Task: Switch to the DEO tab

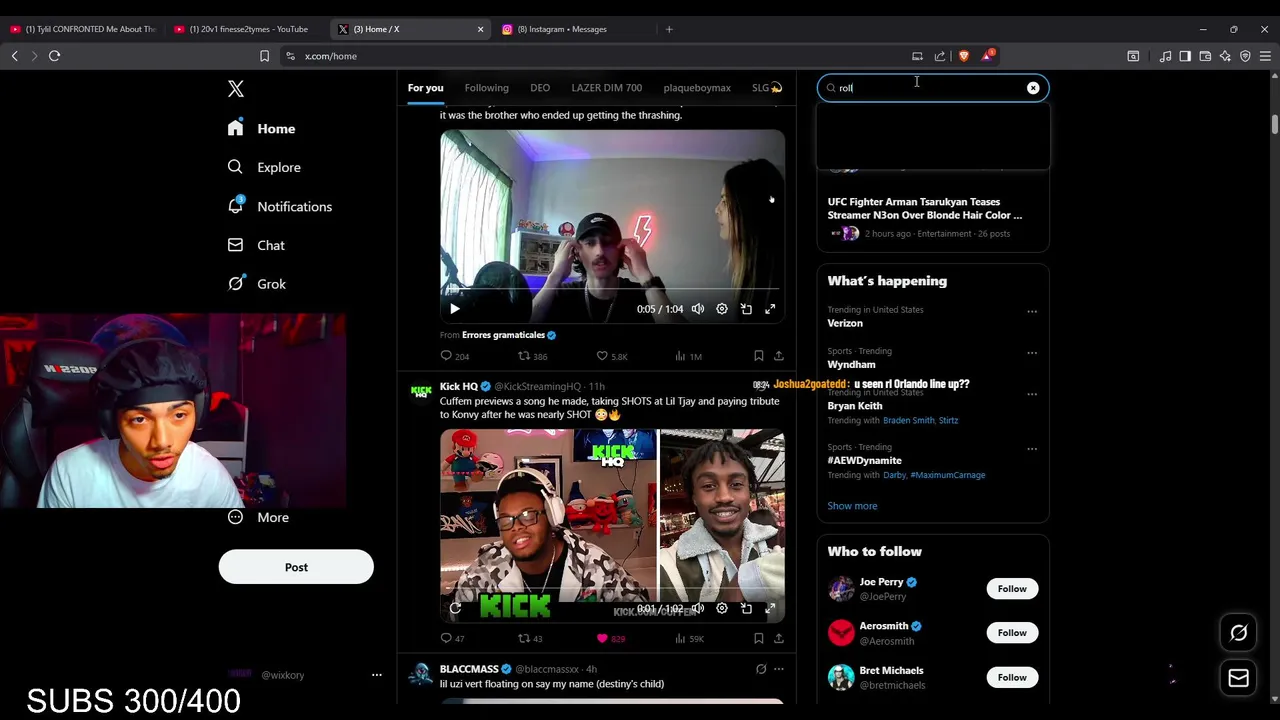Action: click(540, 88)
